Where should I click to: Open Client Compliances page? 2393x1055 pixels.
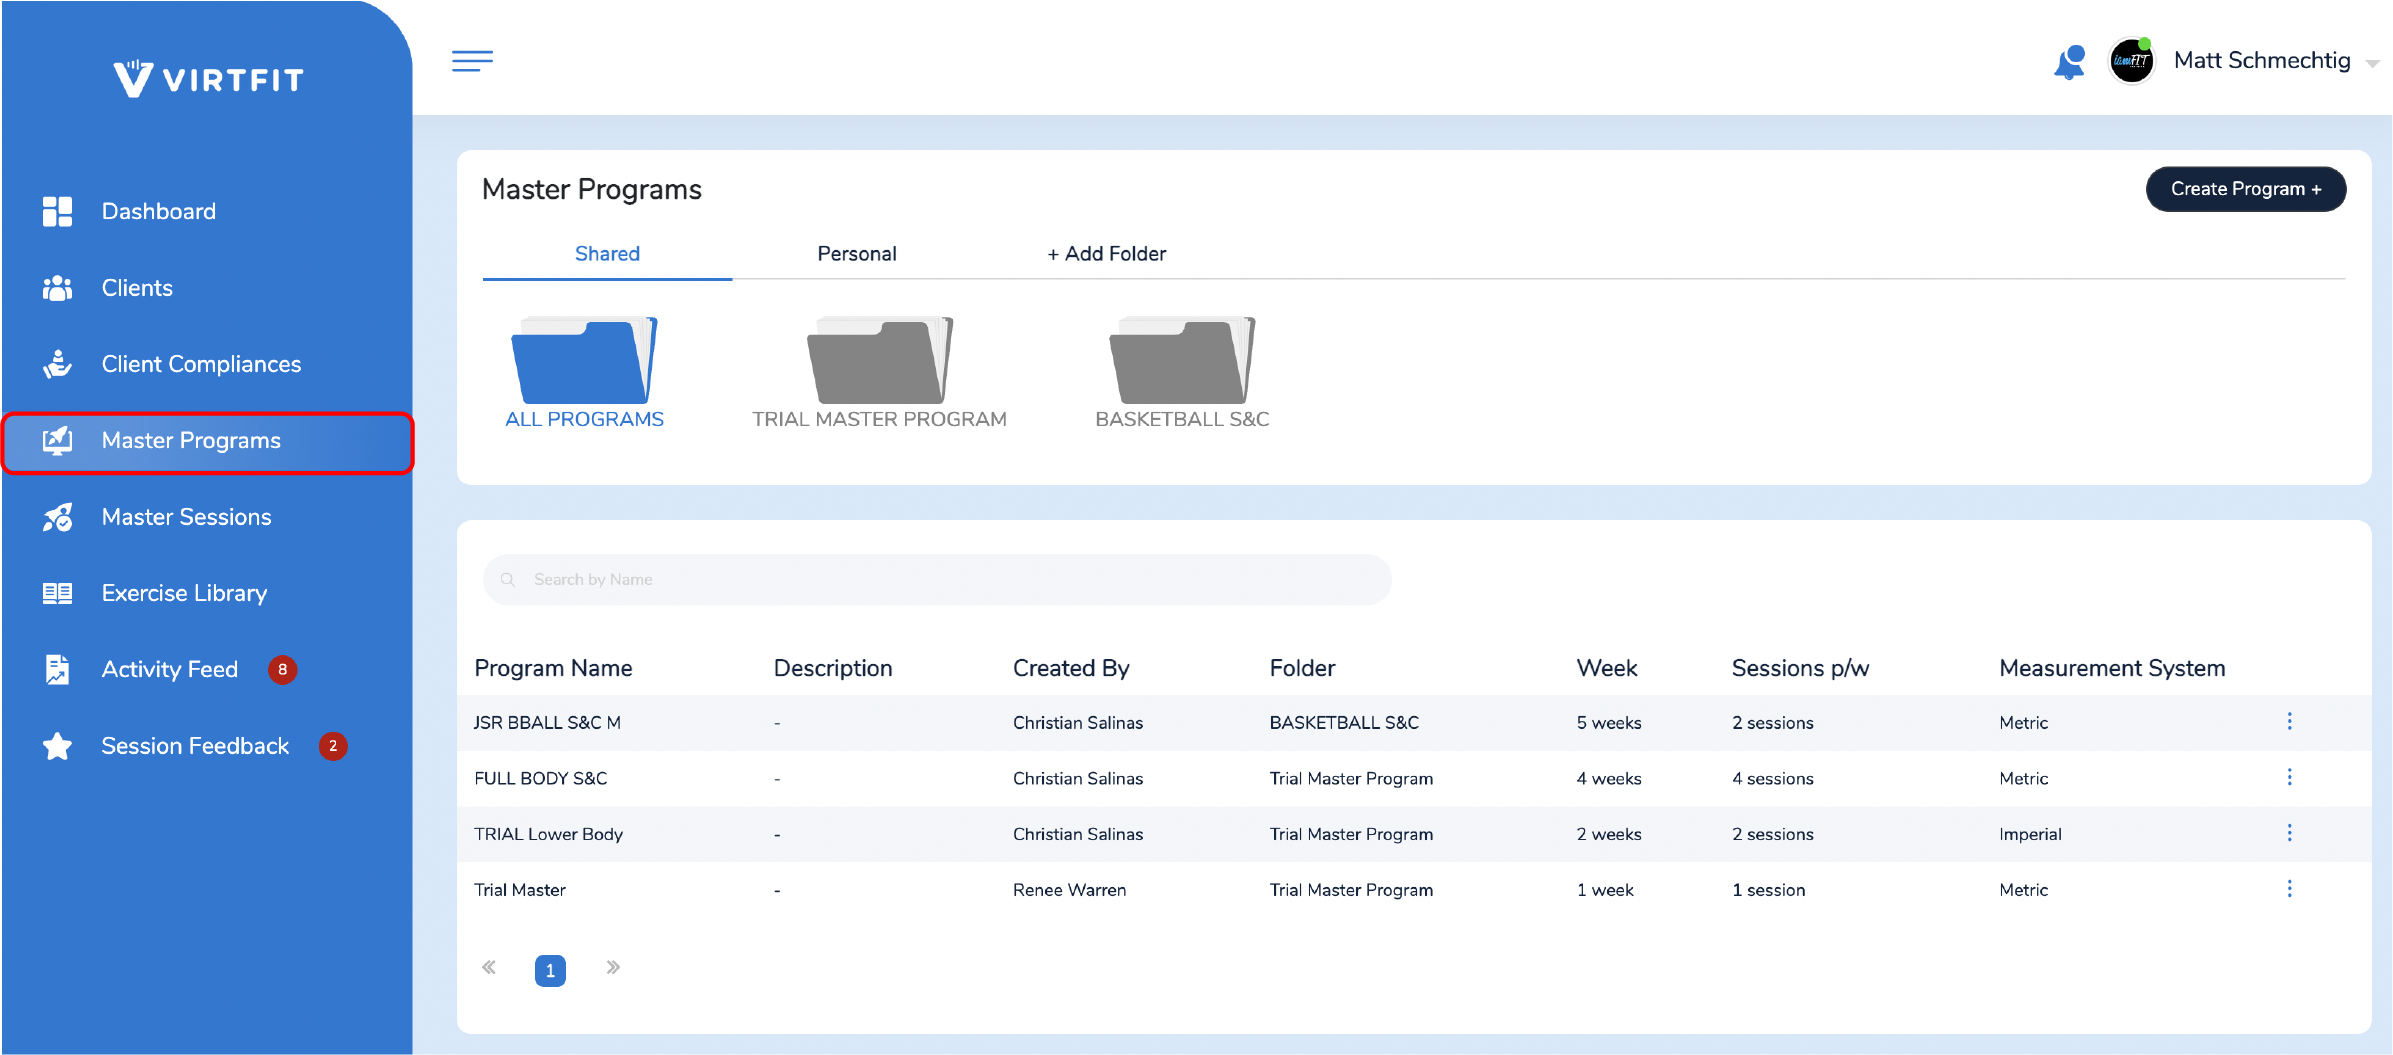pos(201,364)
